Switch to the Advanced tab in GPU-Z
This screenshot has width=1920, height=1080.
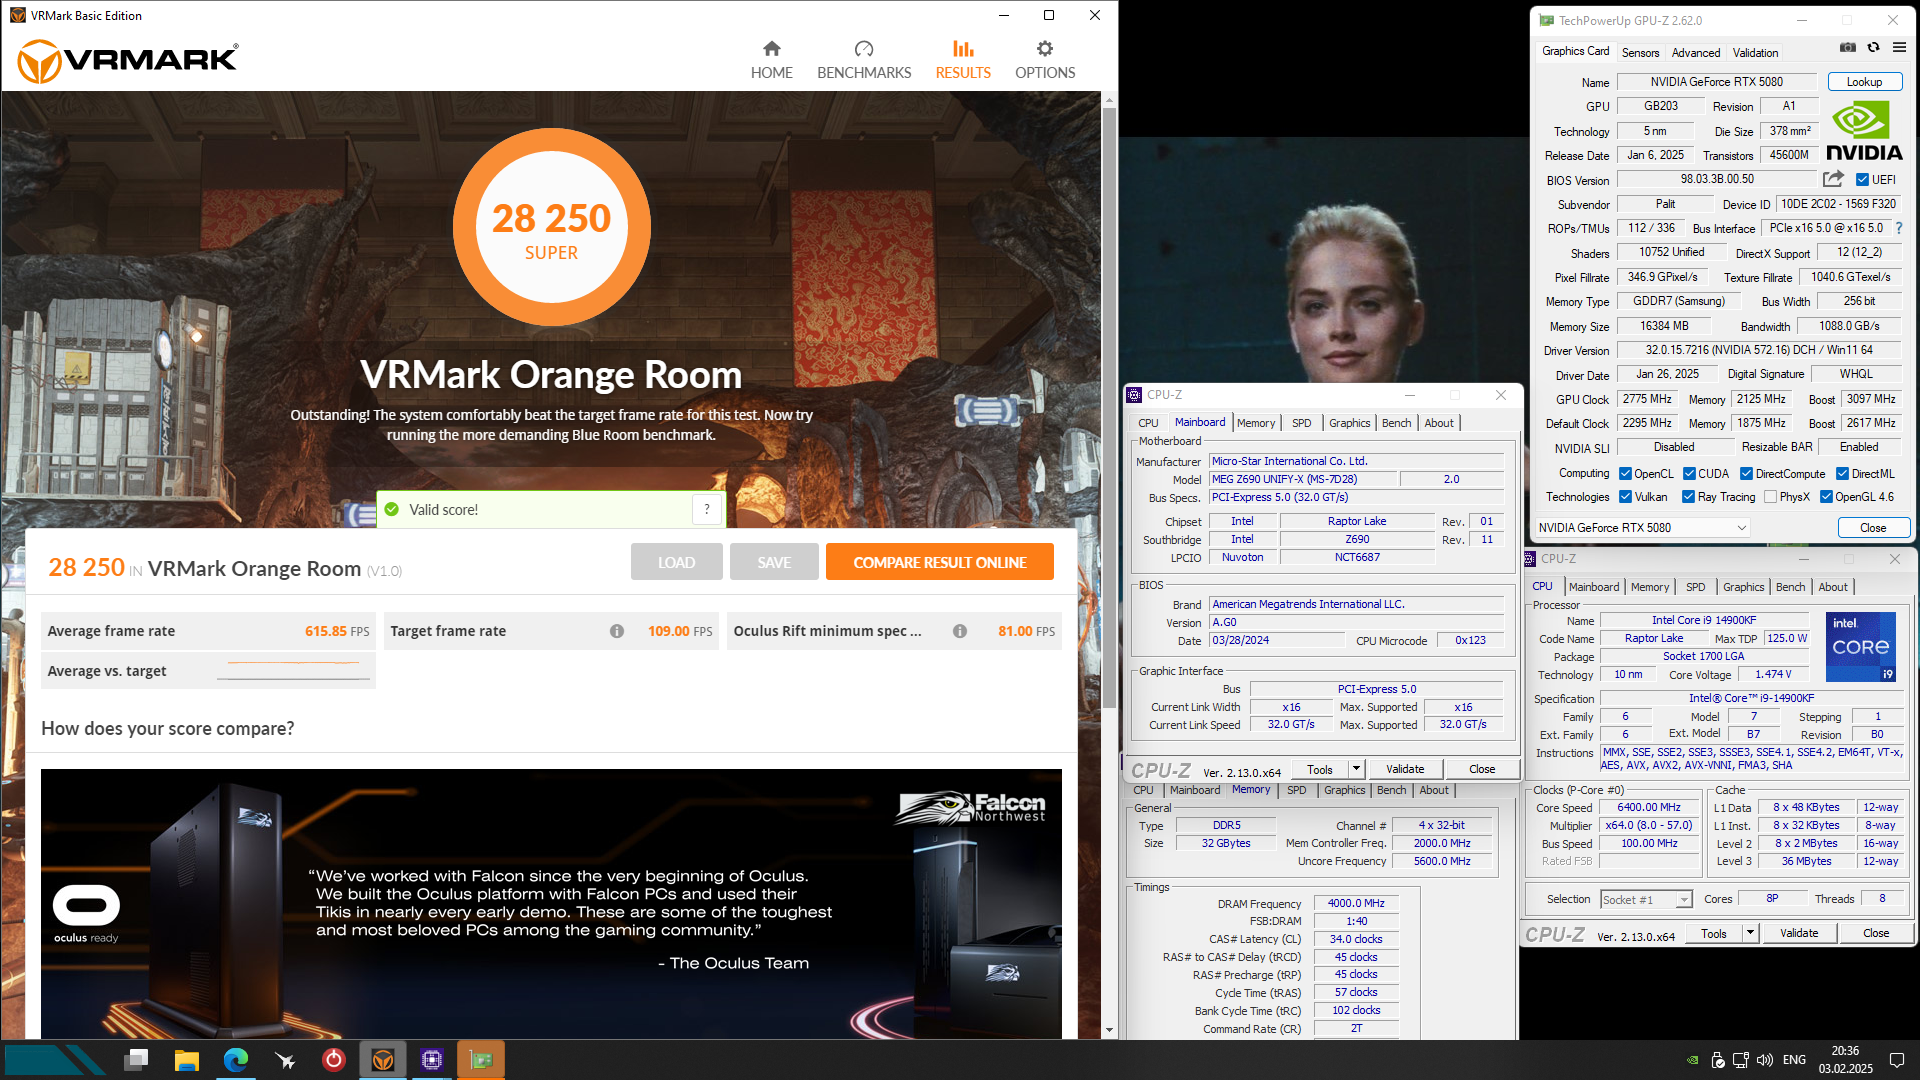(1696, 53)
